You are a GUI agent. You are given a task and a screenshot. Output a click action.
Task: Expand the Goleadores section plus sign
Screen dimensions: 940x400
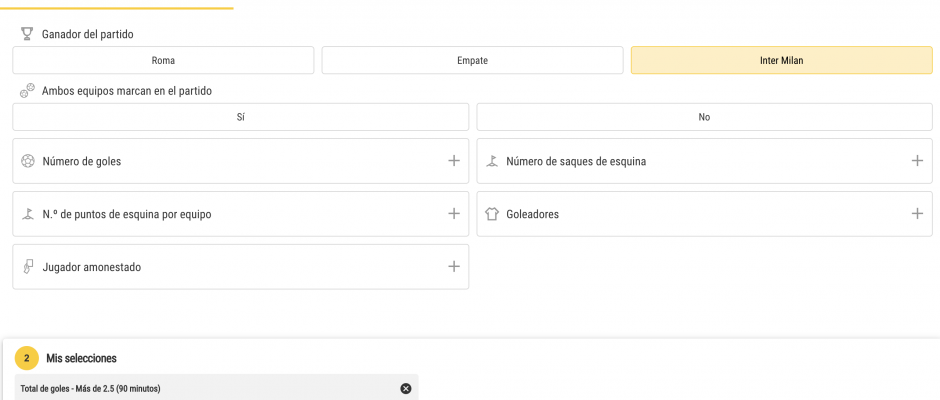click(x=917, y=213)
